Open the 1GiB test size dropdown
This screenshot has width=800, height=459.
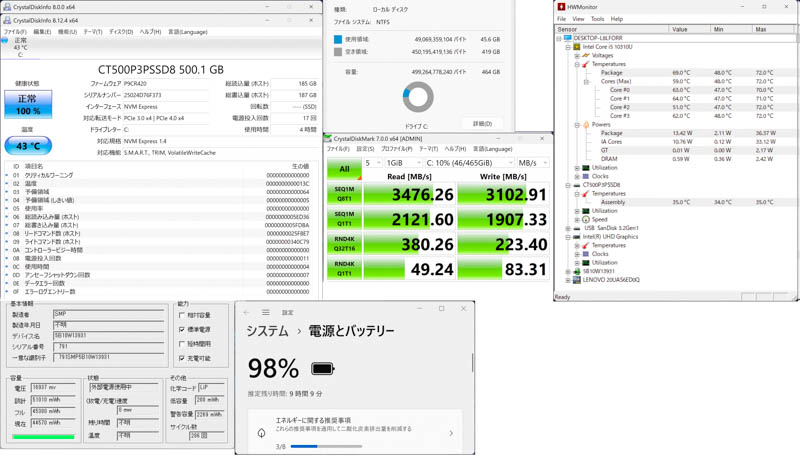[403, 163]
